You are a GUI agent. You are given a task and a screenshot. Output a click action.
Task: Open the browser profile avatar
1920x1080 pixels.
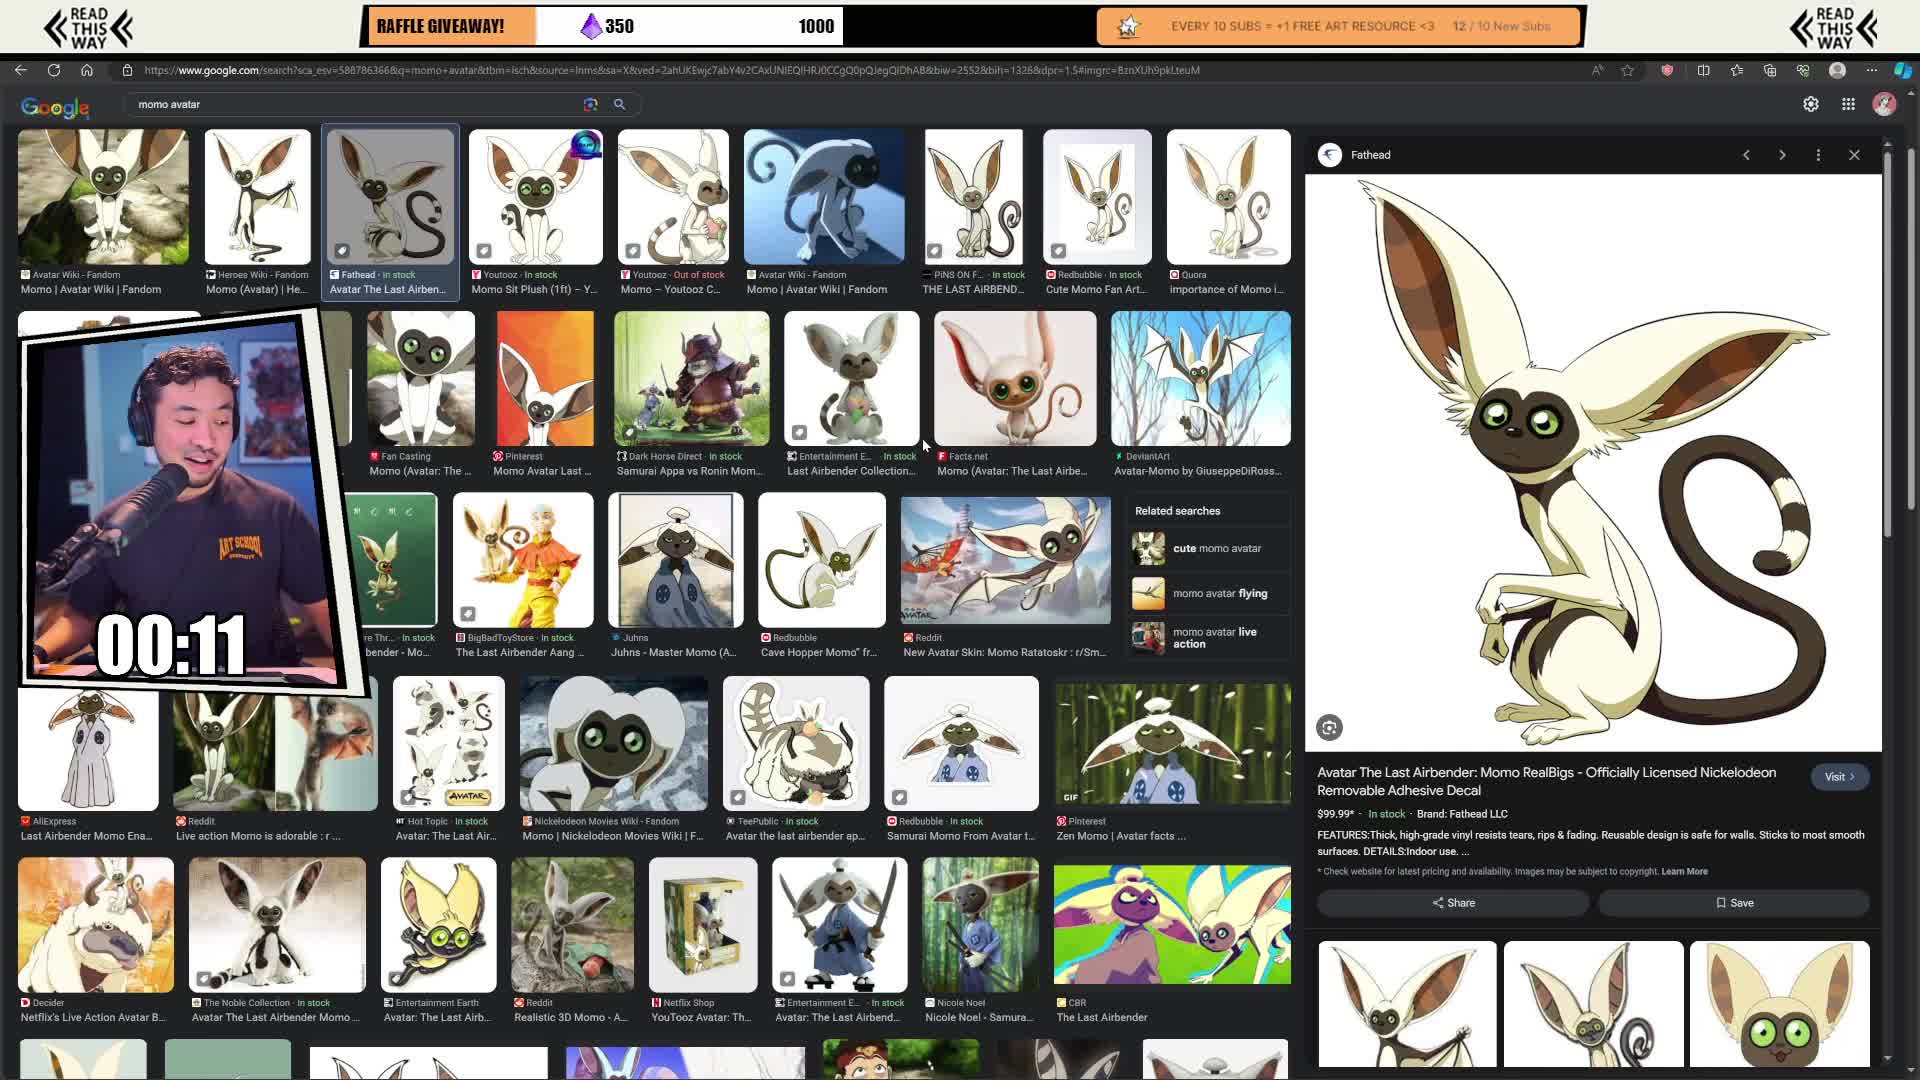tap(1837, 70)
